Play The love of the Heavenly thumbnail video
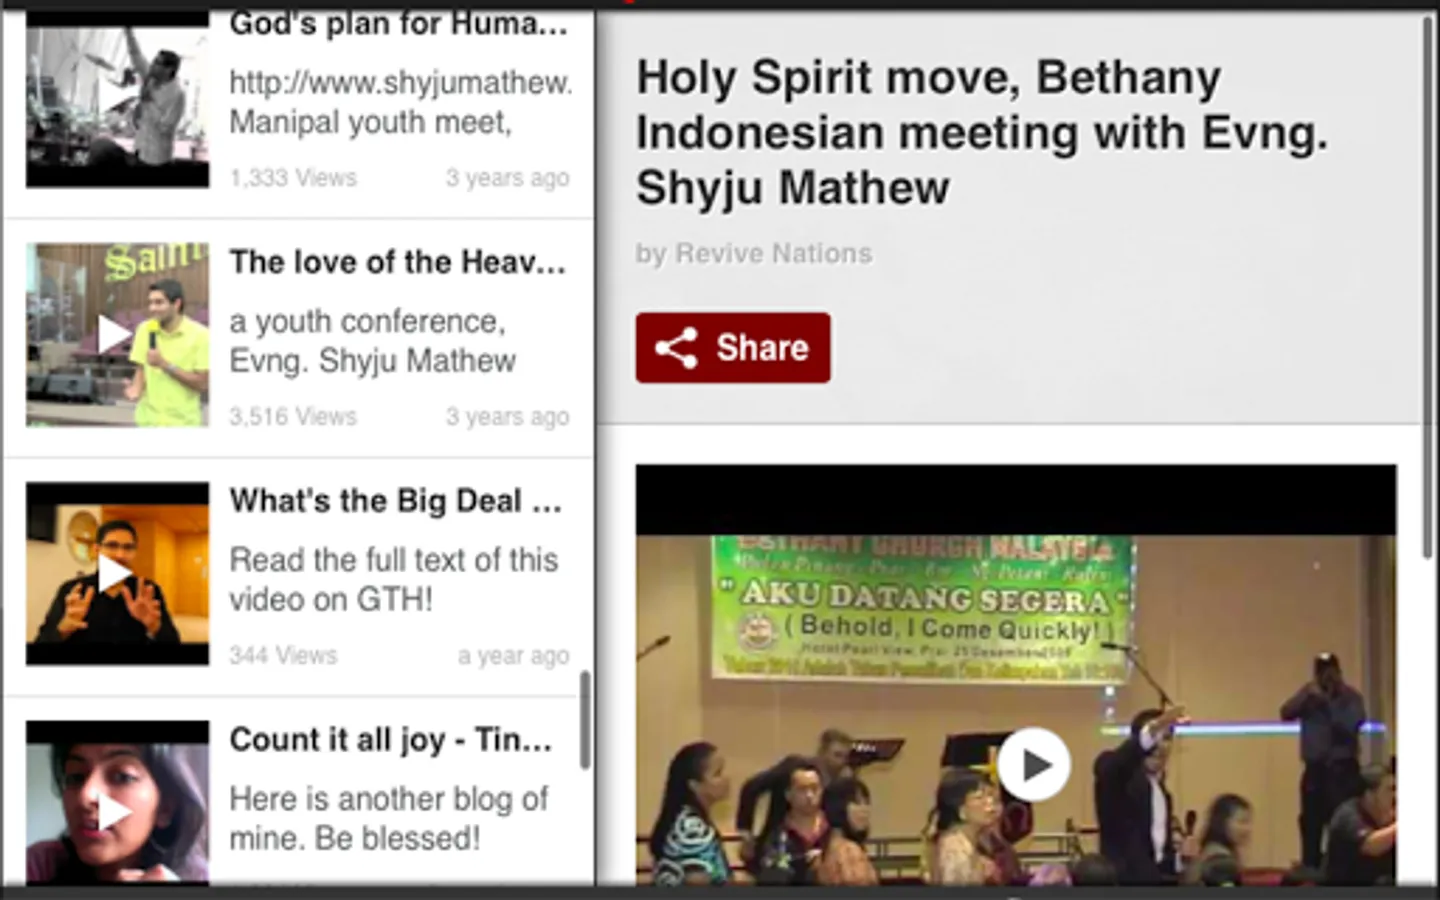 [117, 335]
